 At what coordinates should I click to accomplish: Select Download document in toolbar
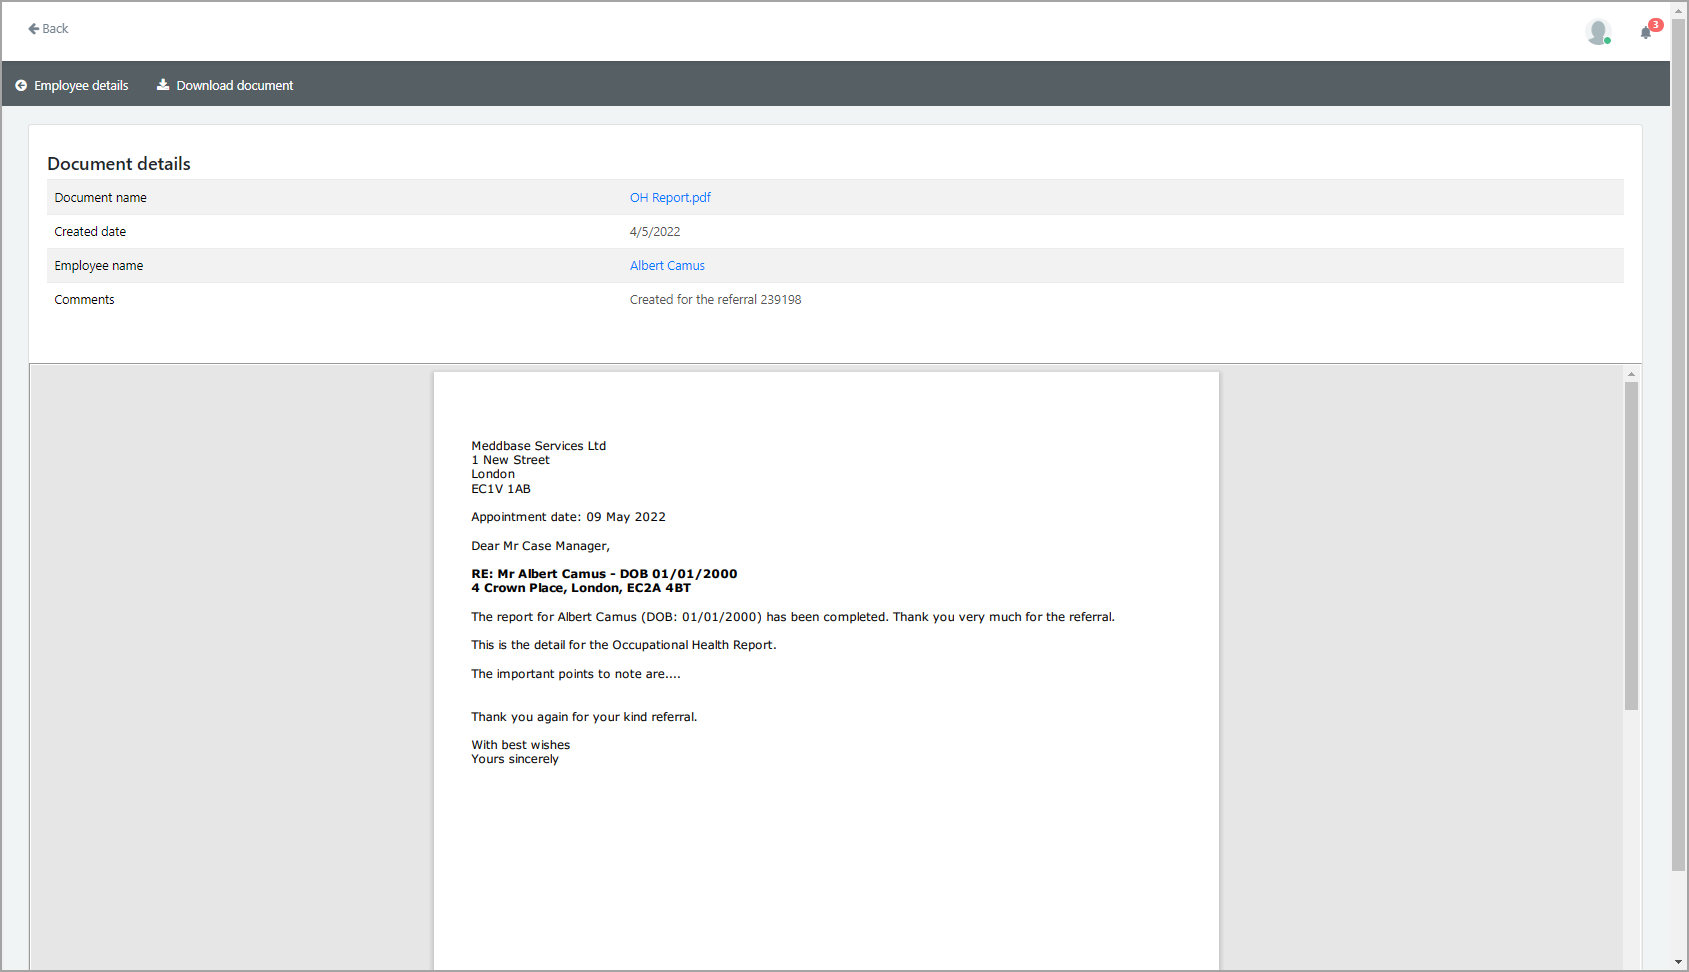[235, 86]
